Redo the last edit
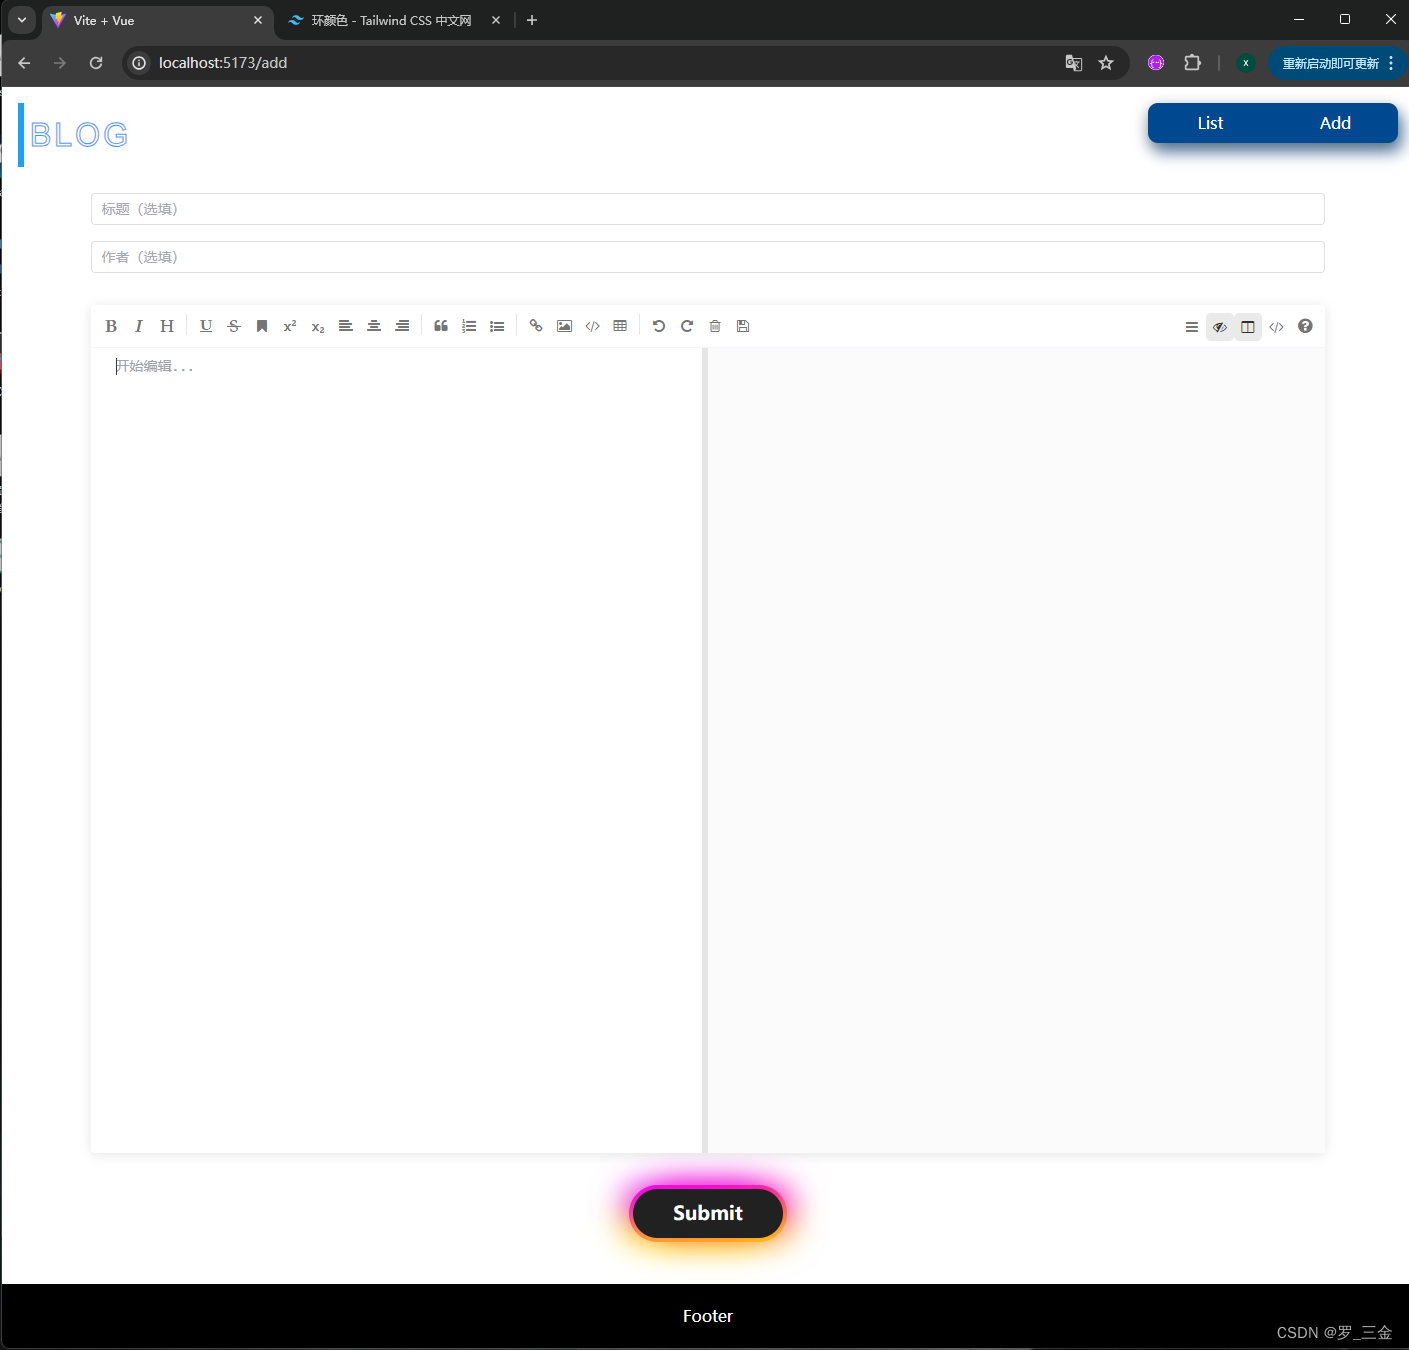Viewport: 1409px width, 1350px height. click(x=687, y=326)
